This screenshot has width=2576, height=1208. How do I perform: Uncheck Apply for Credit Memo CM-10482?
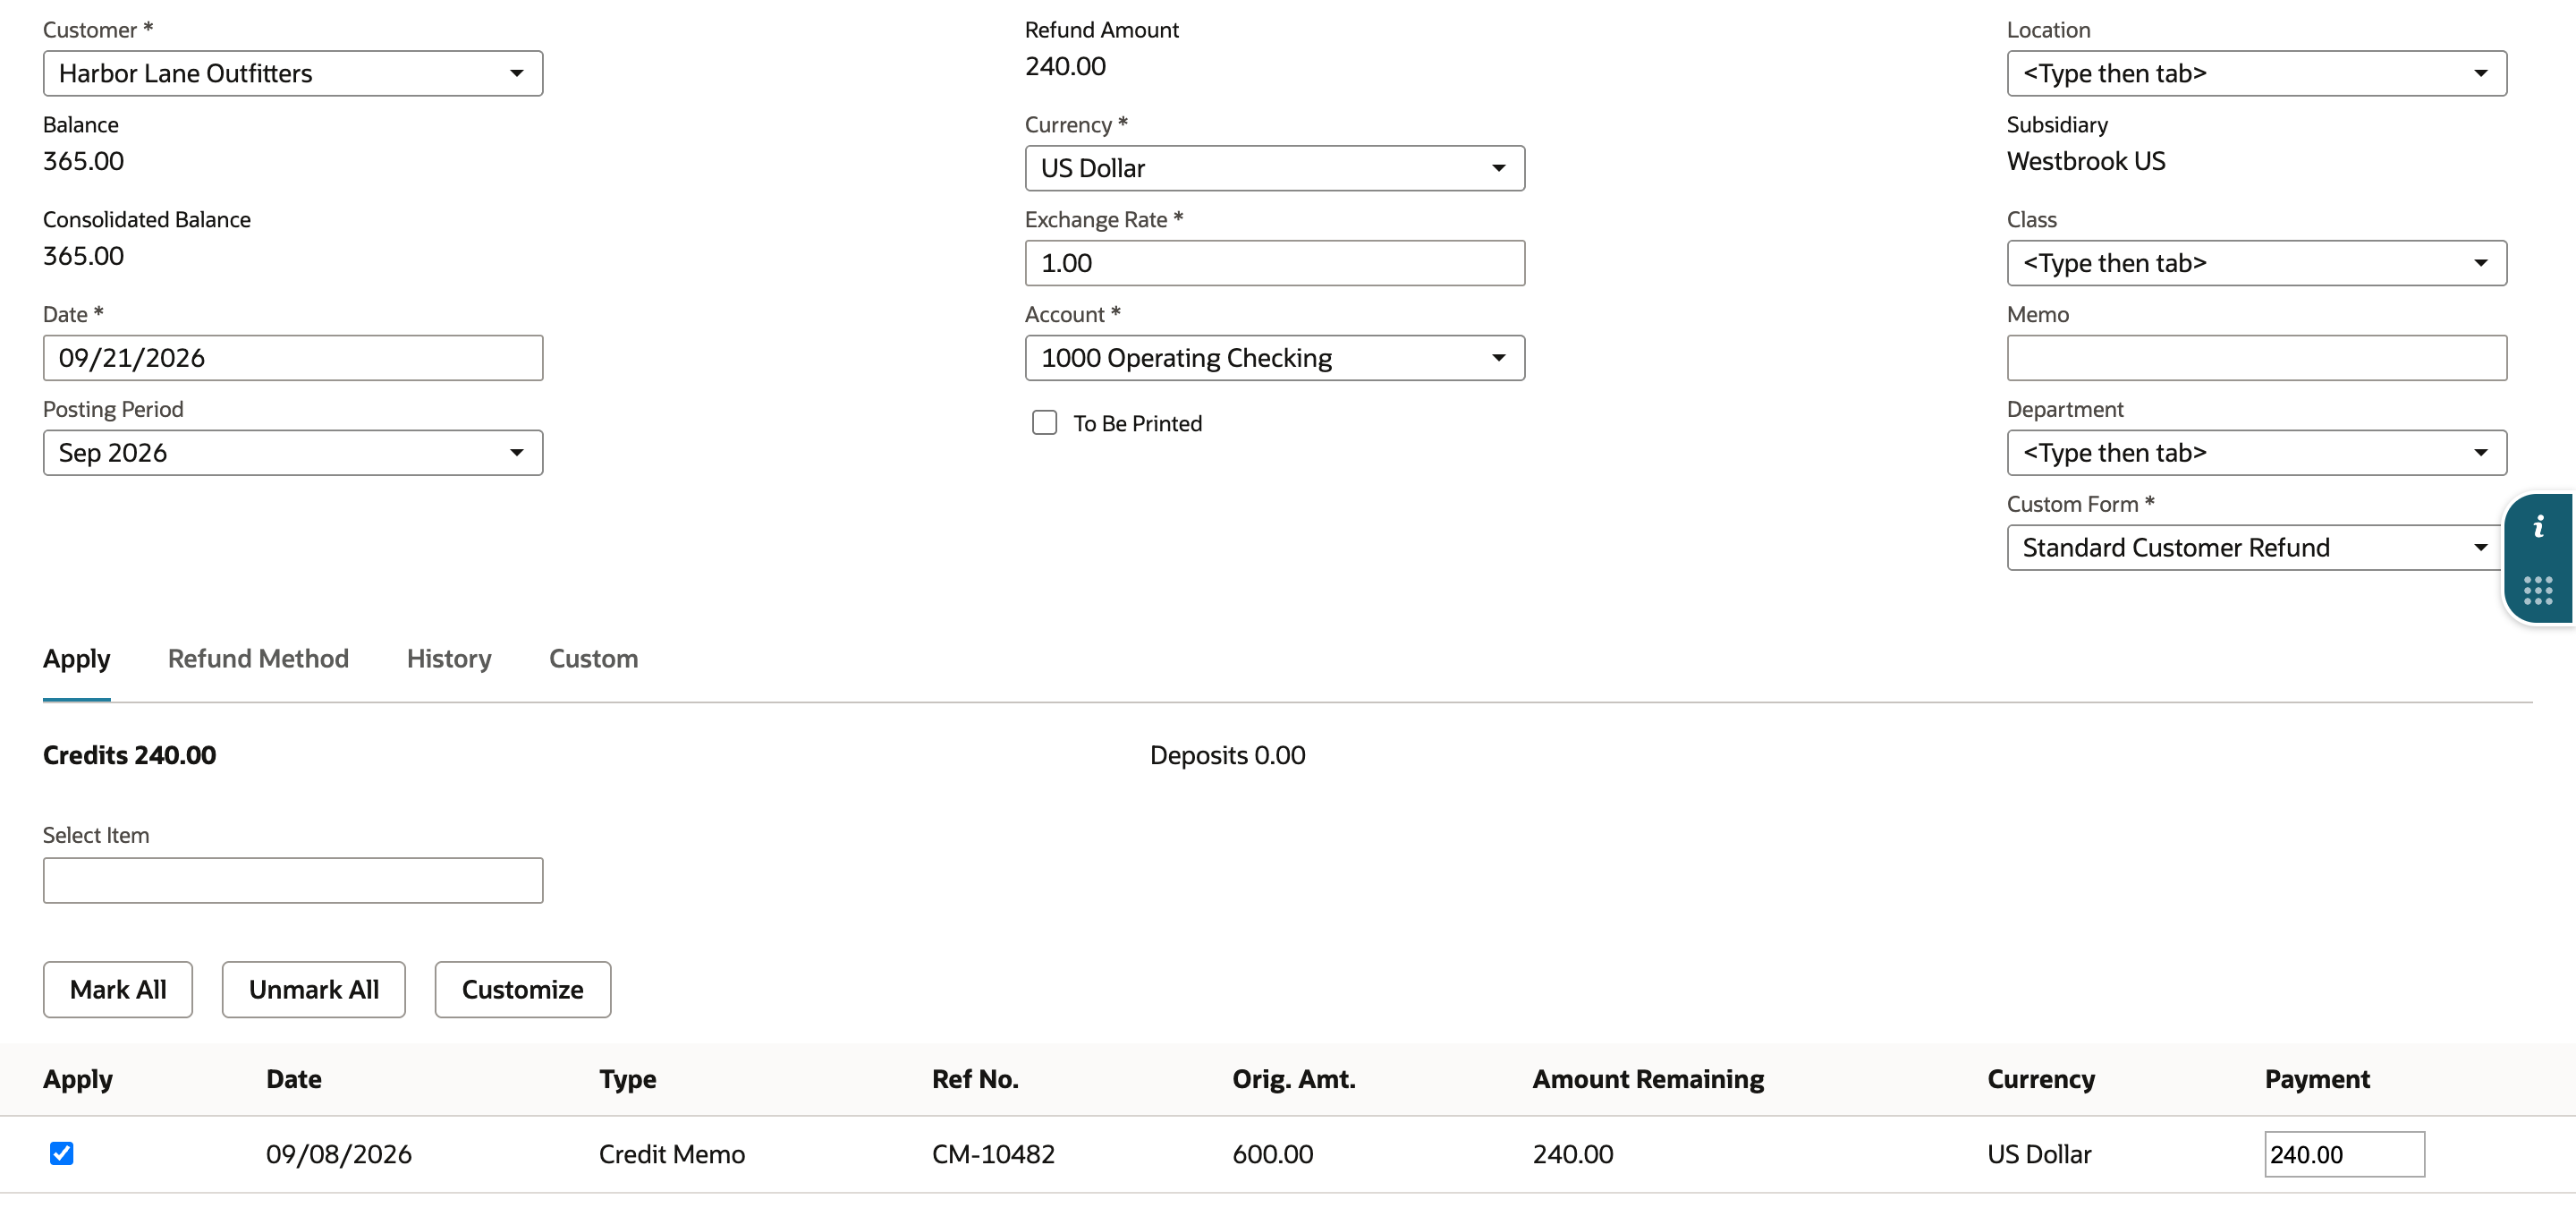point(62,1153)
